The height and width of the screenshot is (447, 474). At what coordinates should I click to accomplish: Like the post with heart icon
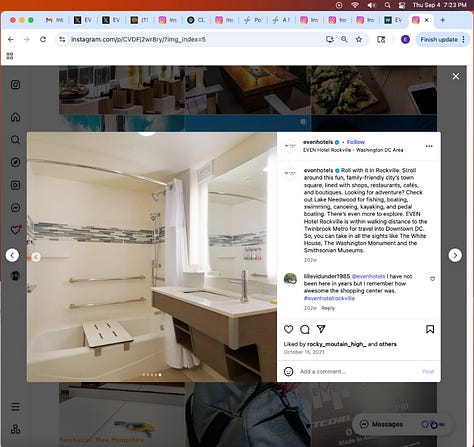coord(289,329)
